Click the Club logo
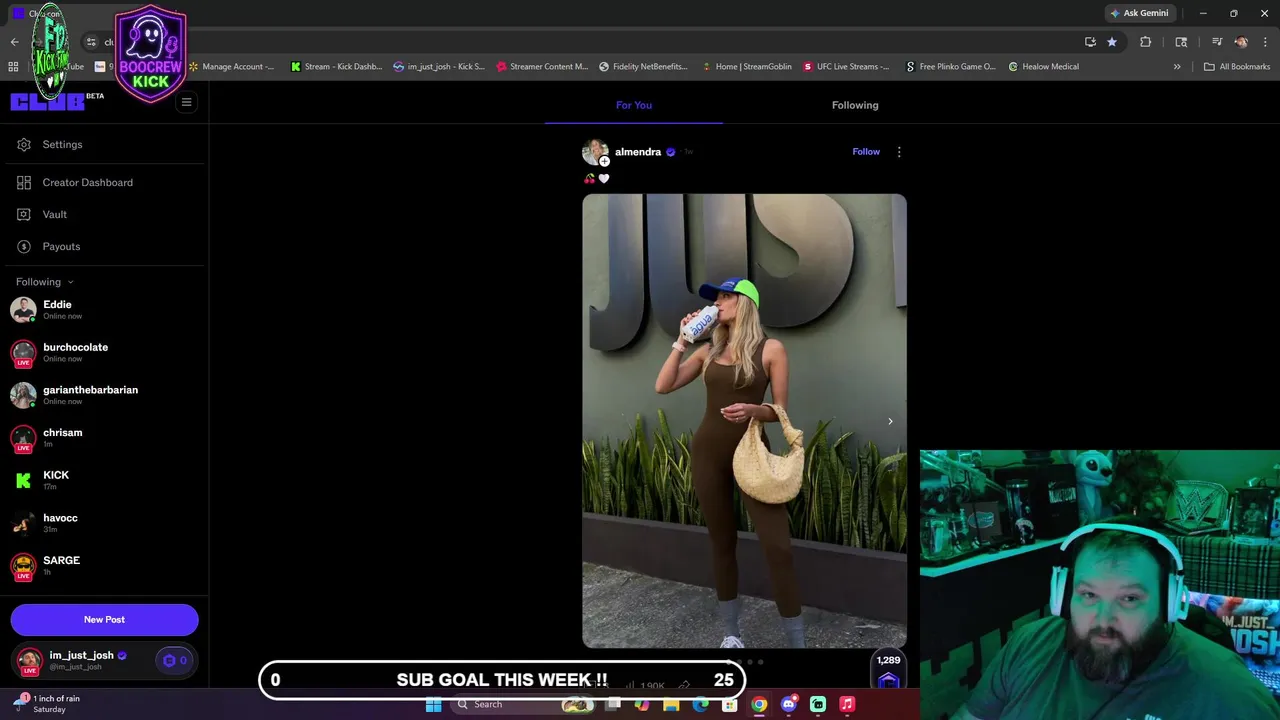 tap(47, 102)
